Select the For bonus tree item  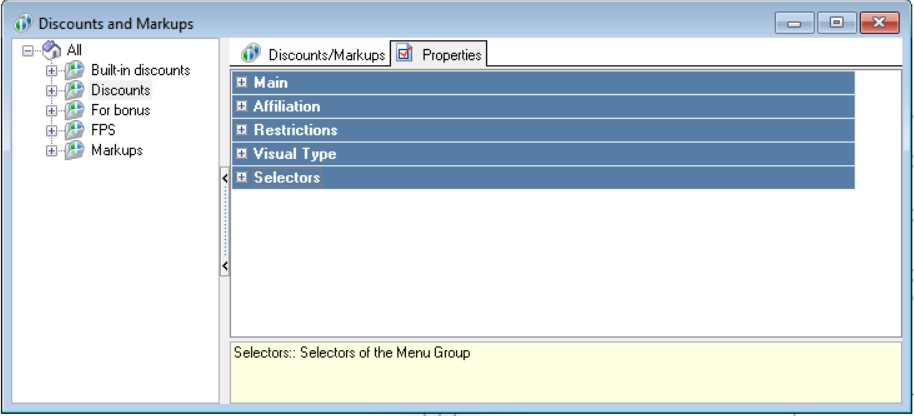(120, 111)
